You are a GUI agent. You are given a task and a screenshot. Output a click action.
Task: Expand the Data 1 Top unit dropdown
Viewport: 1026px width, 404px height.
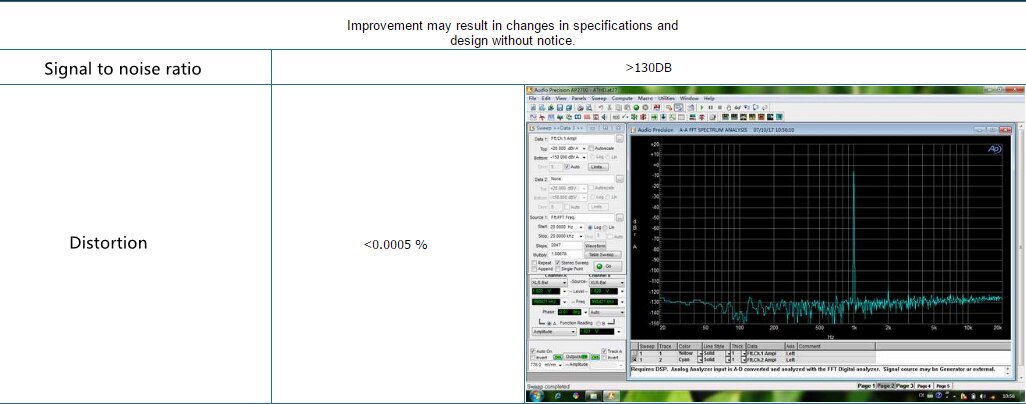tap(584, 148)
